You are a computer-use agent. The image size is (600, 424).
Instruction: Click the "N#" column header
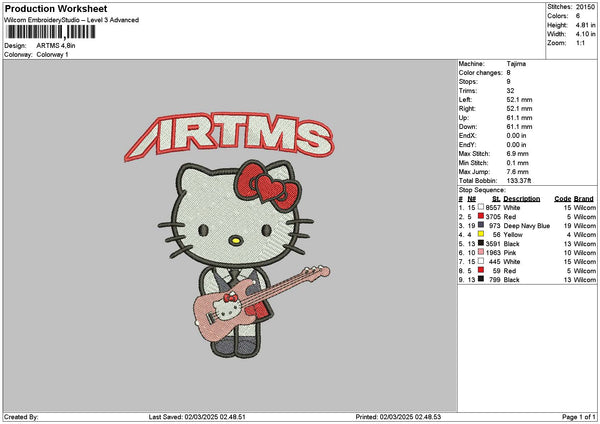[x=471, y=199]
